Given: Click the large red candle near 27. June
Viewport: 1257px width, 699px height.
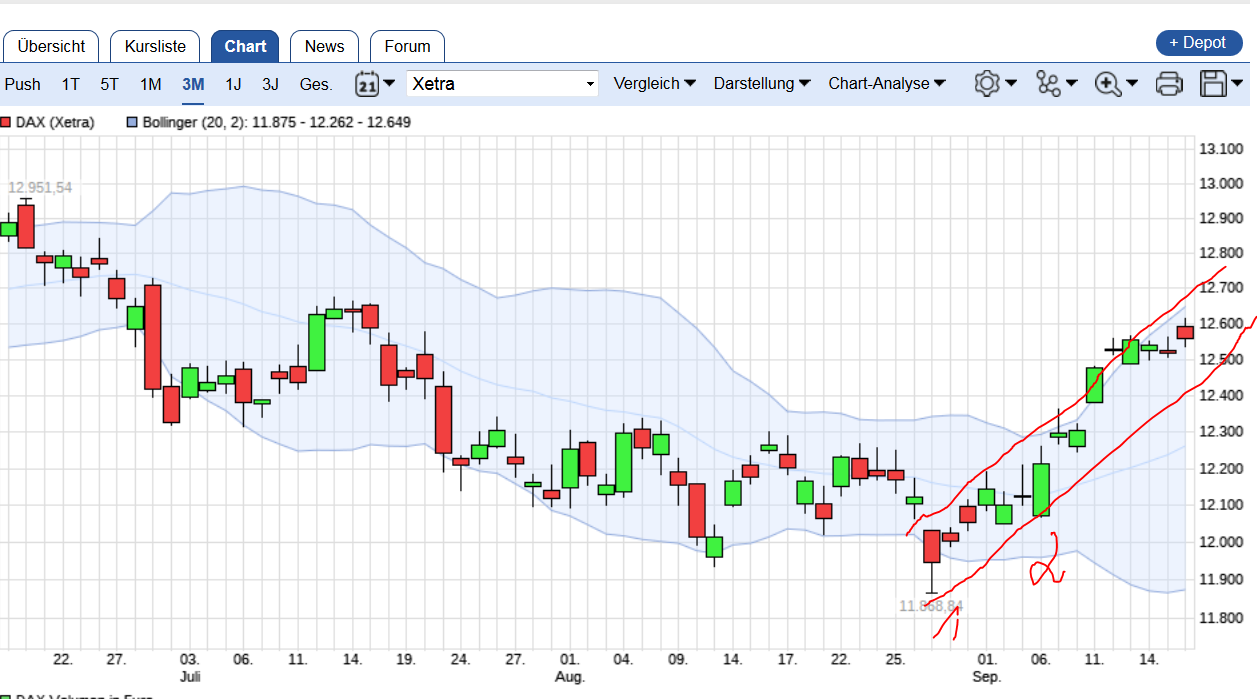Looking at the screenshot, I should click(x=152, y=337).
